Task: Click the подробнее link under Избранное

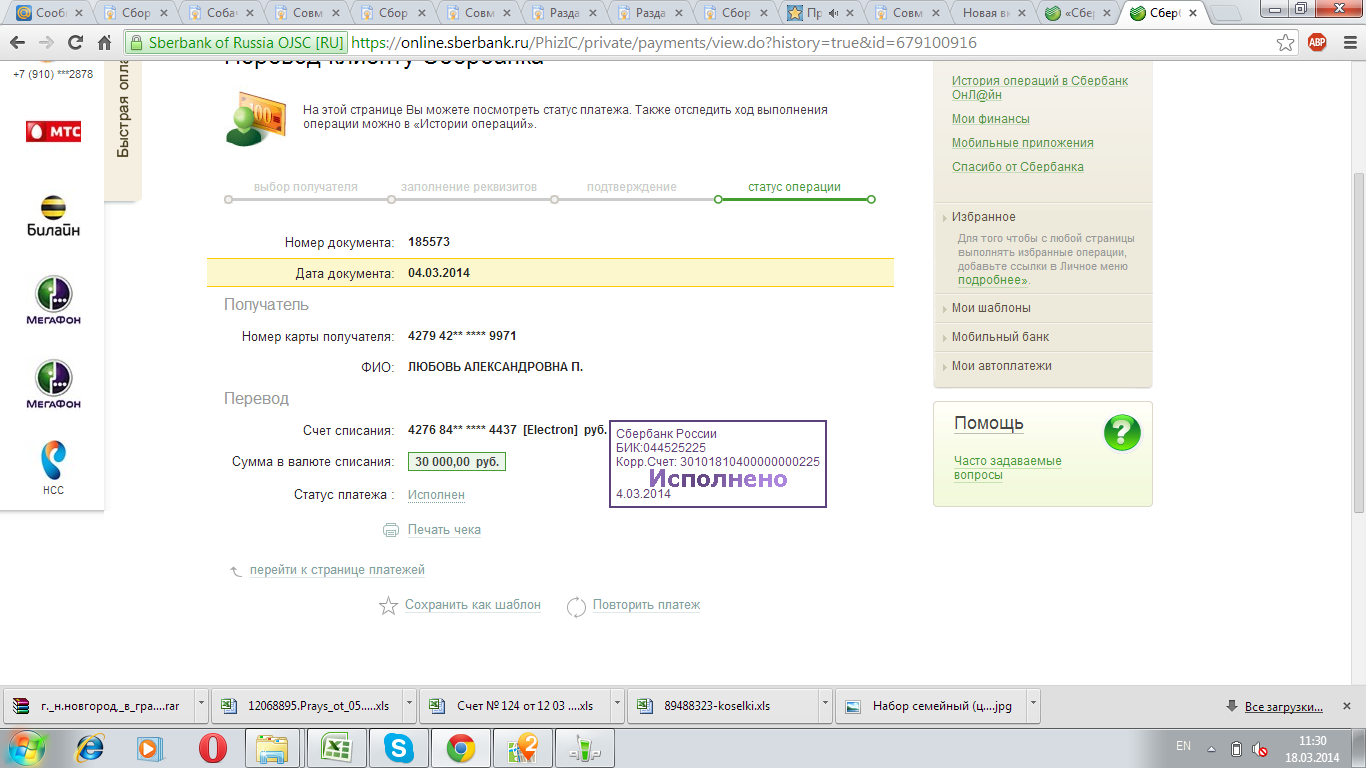Action: 993,281
